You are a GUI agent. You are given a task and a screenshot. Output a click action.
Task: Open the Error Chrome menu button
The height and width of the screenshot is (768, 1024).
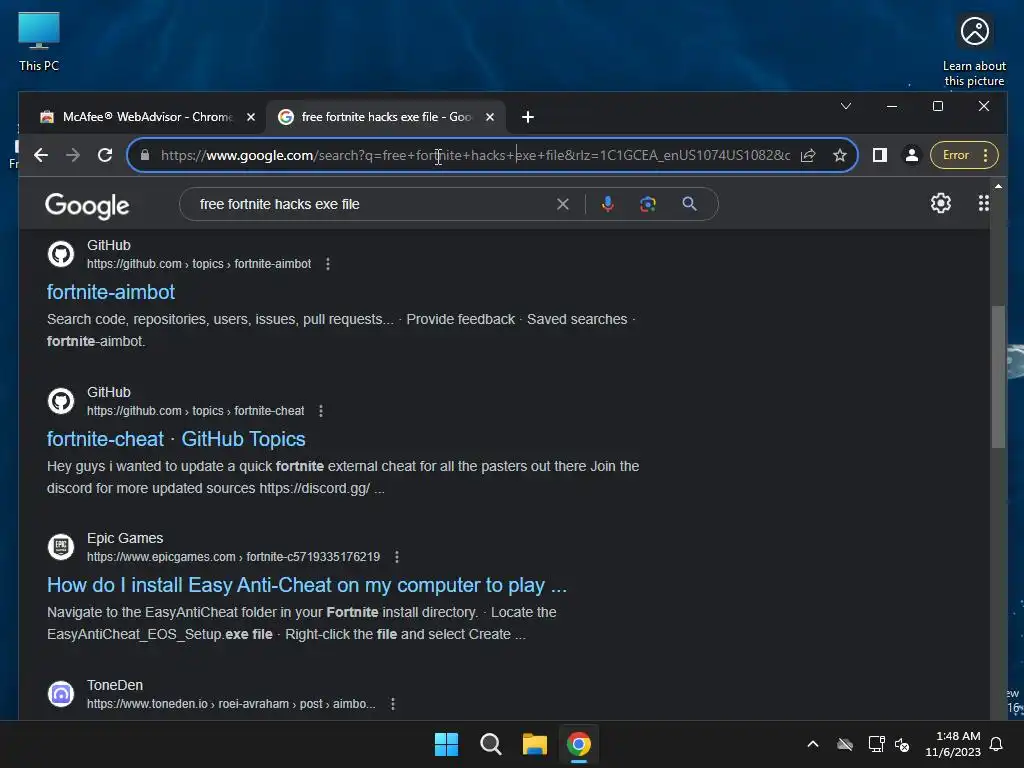[x=964, y=155]
